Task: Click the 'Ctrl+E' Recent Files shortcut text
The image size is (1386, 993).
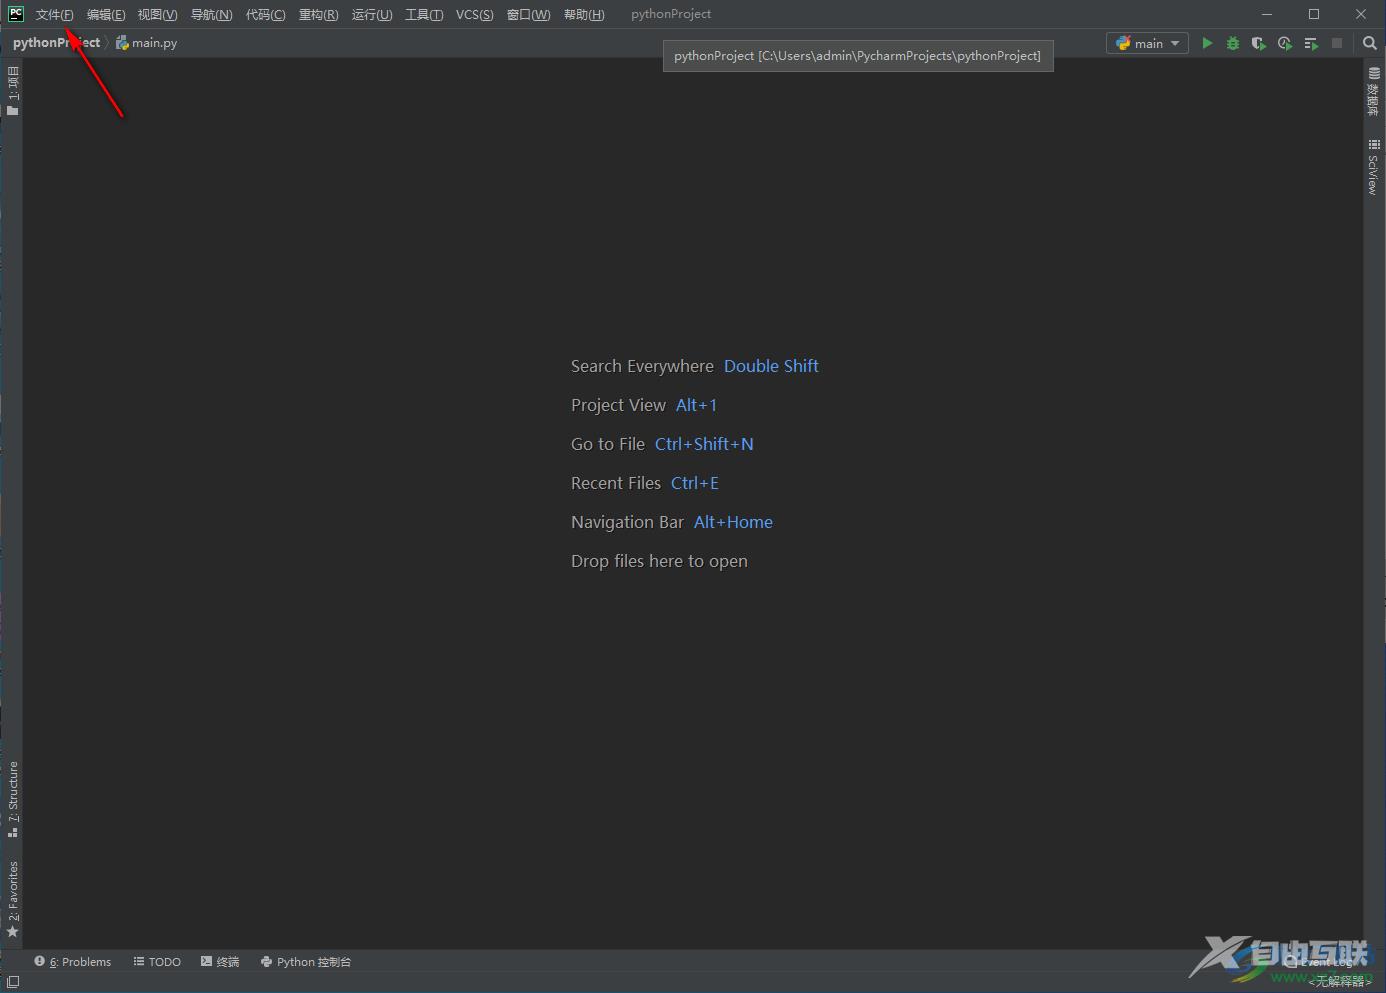Action: coord(695,483)
